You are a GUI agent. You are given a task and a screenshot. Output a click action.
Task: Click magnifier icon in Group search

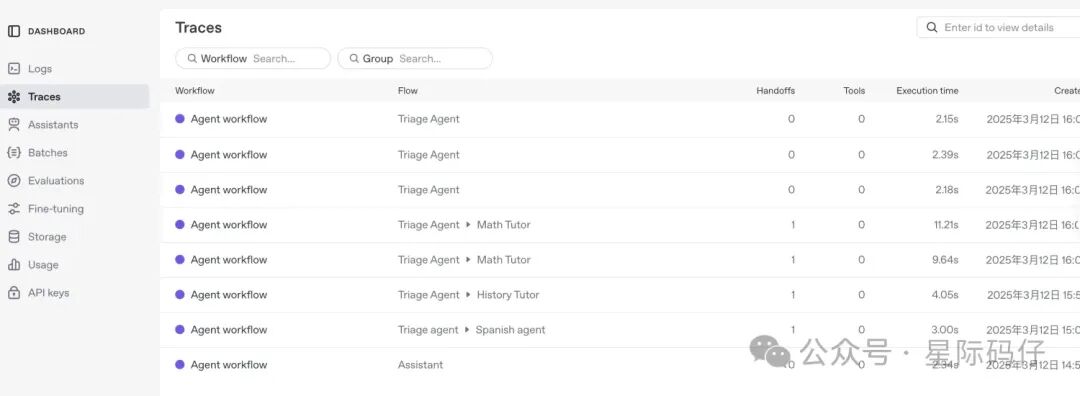click(x=354, y=59)
